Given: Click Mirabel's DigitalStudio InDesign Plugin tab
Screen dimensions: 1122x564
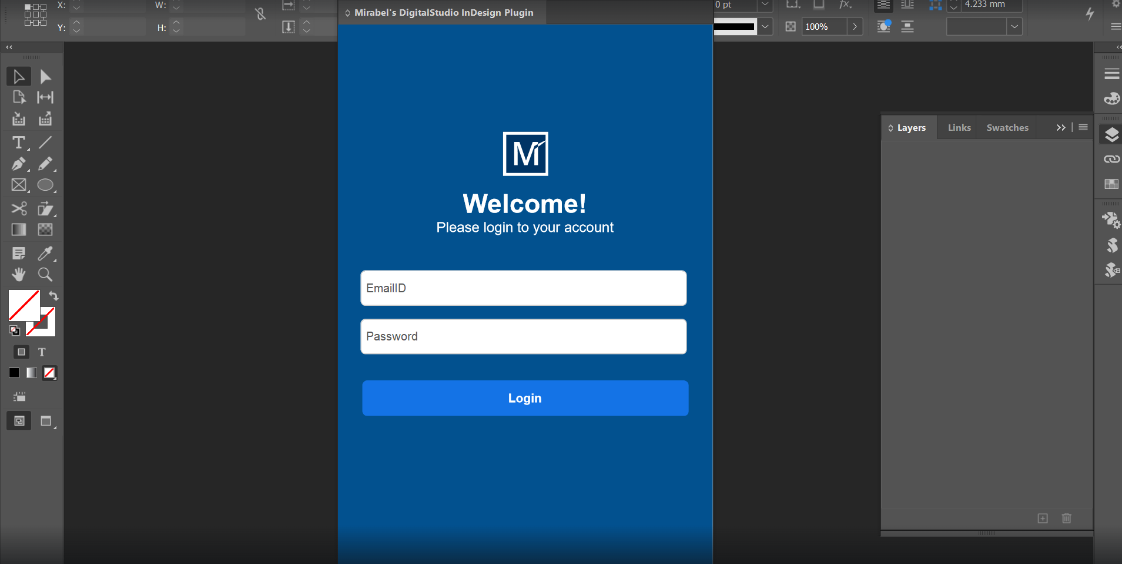Looking at the screenshot, I should click(x=443, y=13).
